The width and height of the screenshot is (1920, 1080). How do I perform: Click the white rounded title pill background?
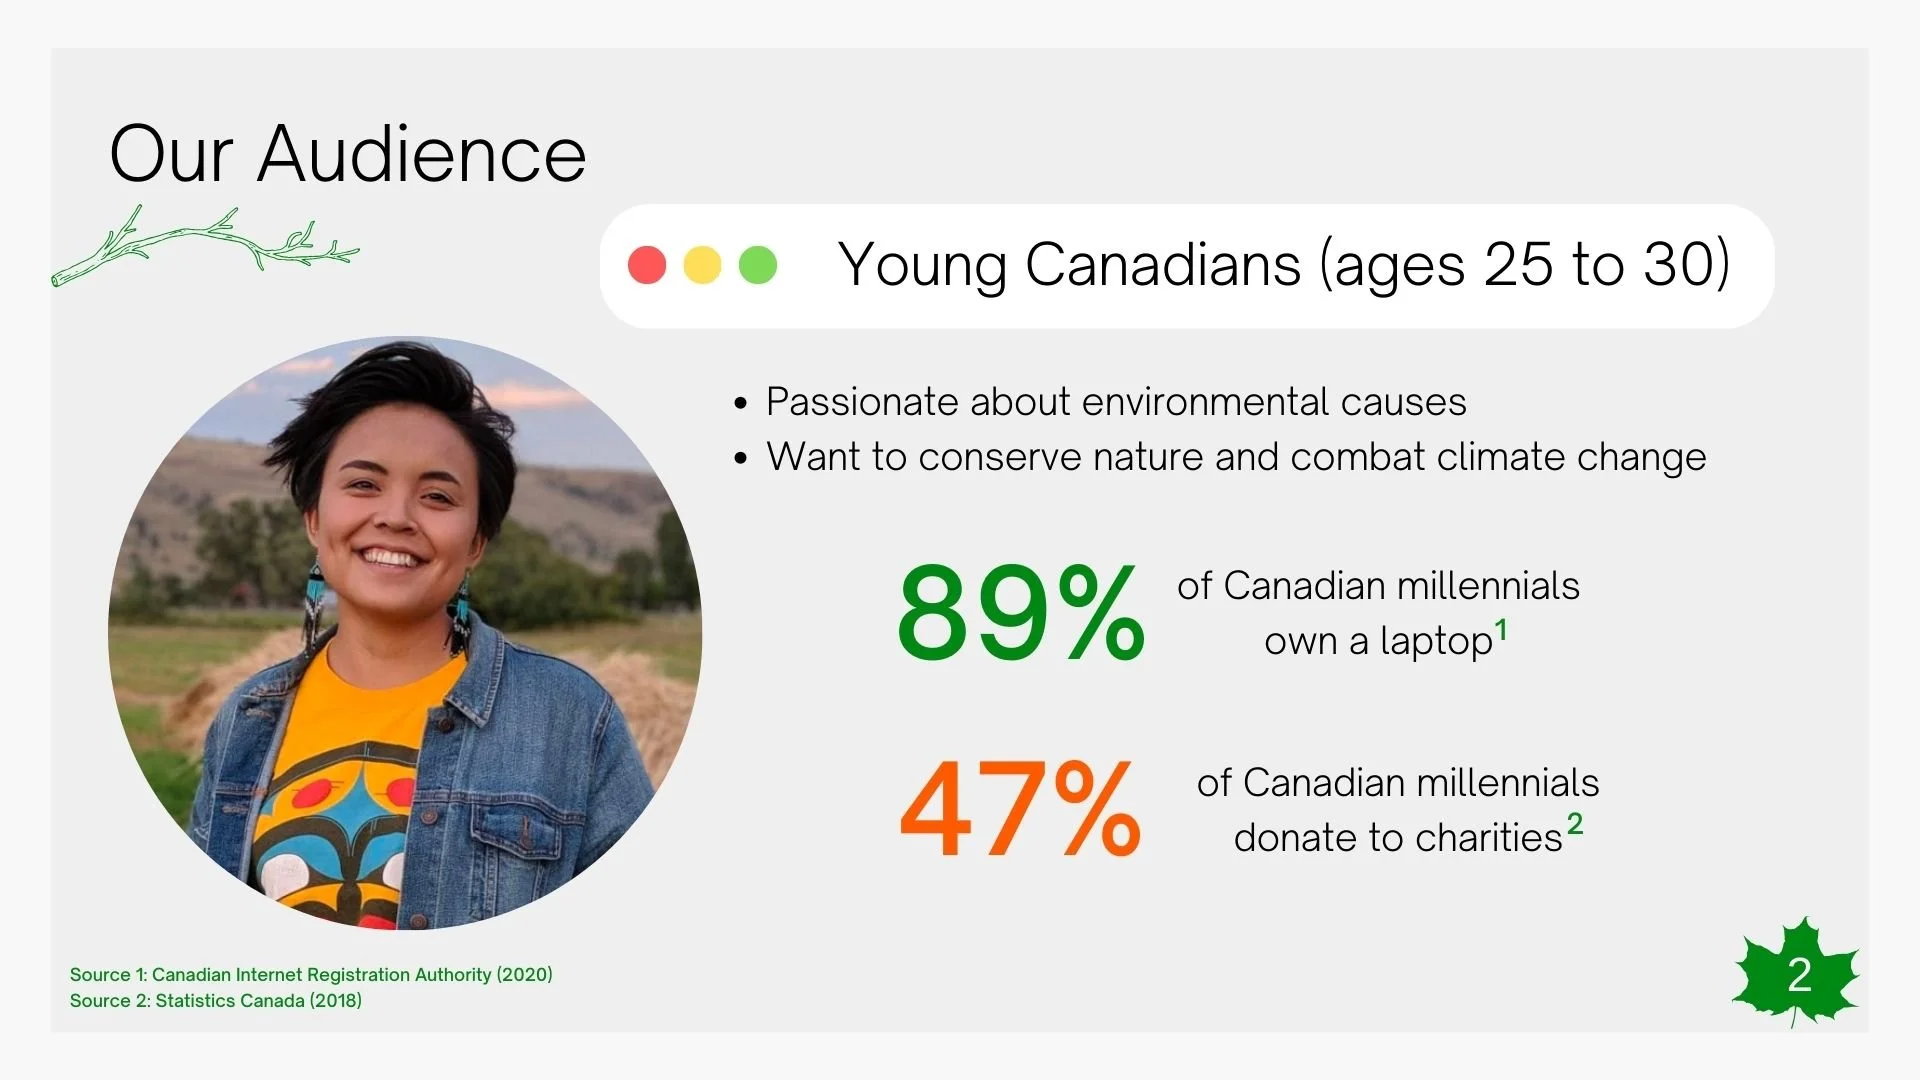[1187, 266]
